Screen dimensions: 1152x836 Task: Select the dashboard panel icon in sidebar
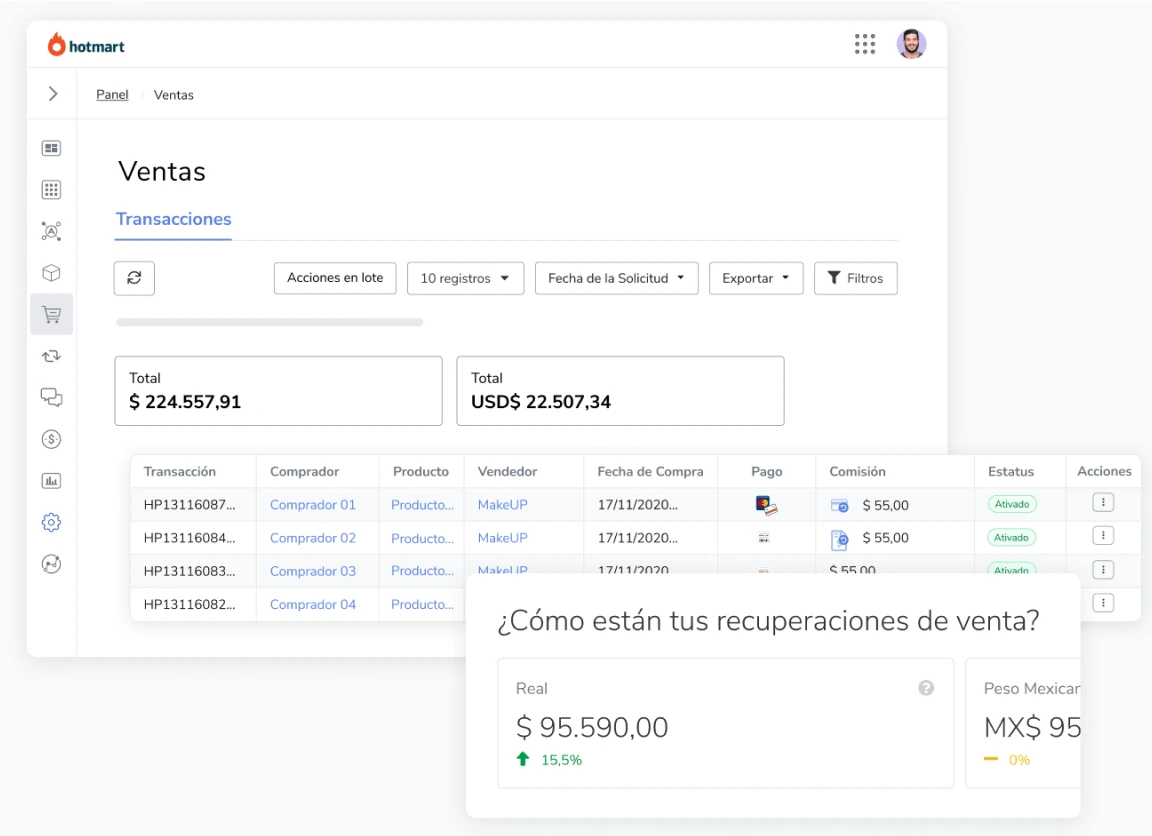(x=51, y=147)
